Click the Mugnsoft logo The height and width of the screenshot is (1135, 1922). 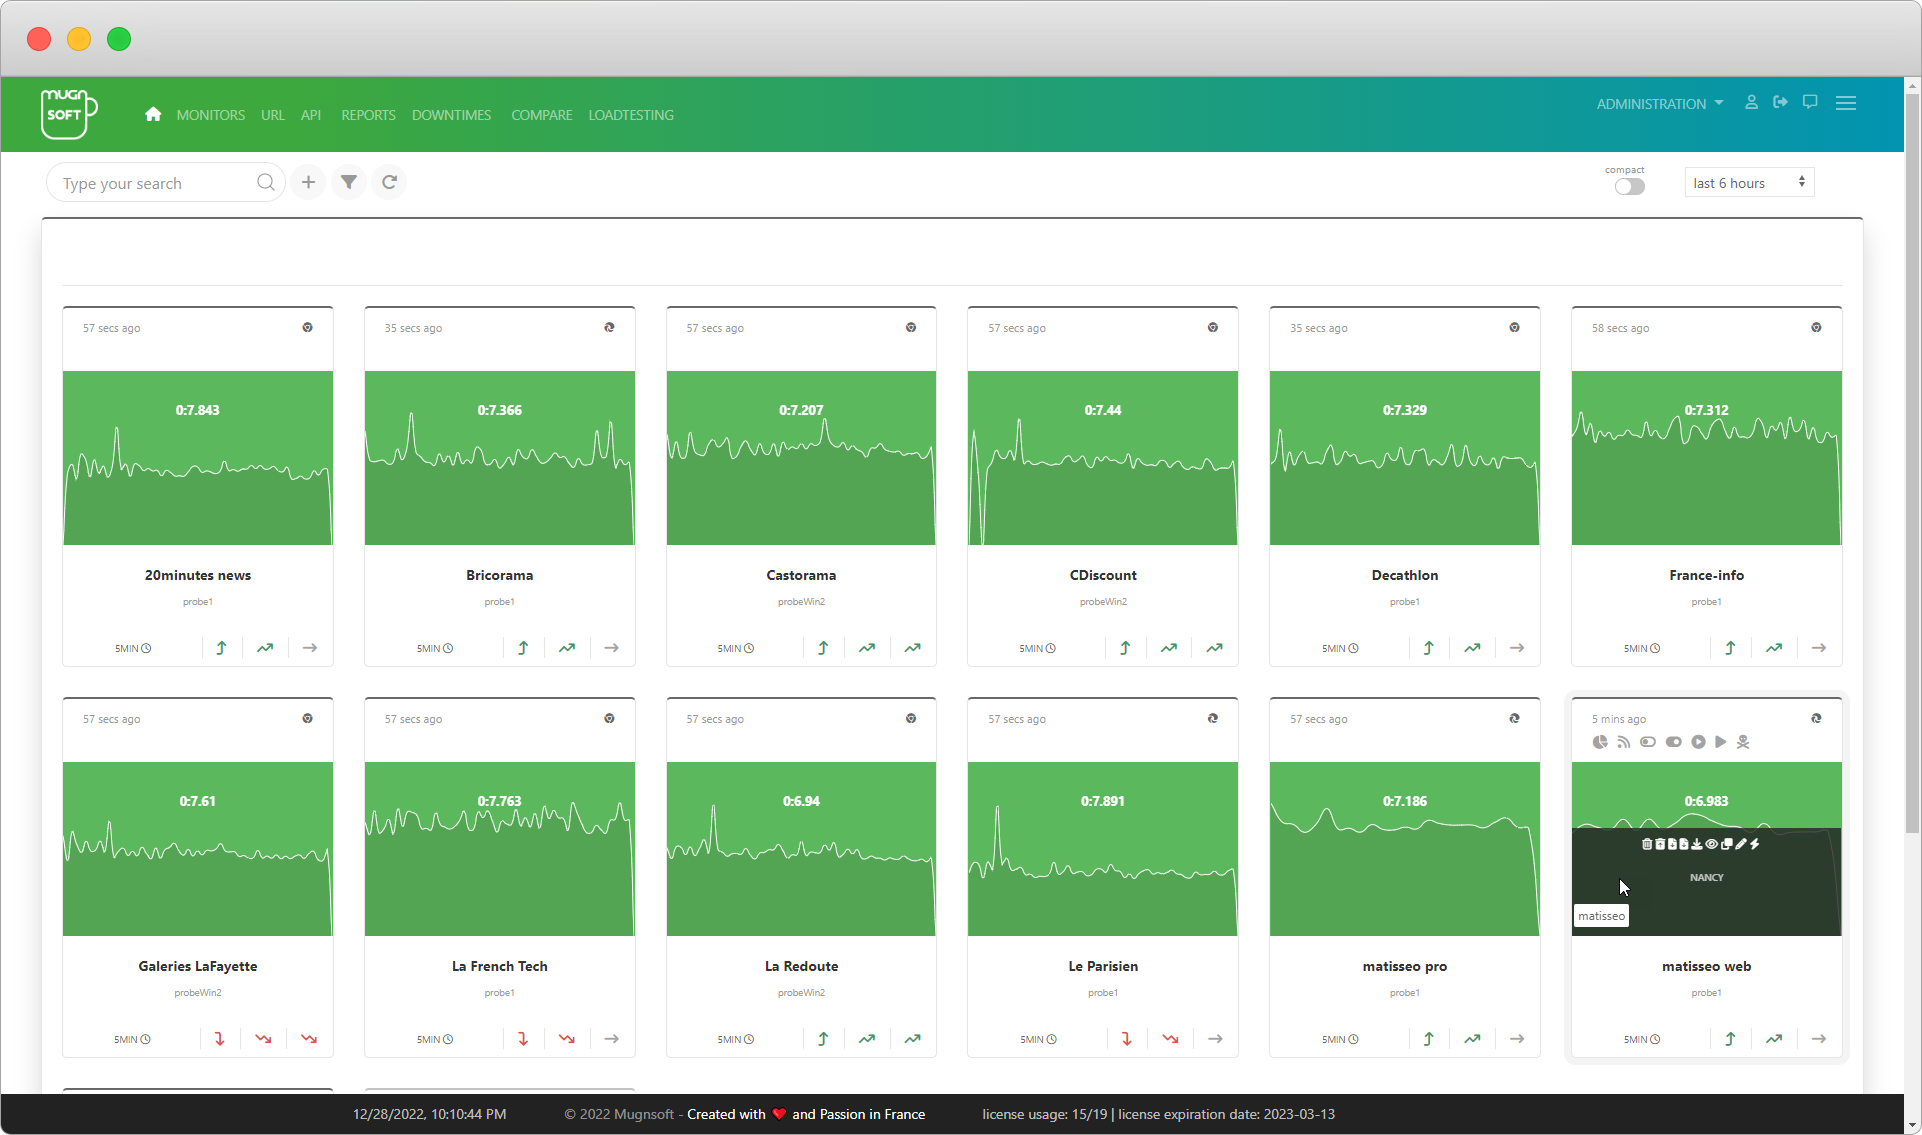[x=69, y=114]
